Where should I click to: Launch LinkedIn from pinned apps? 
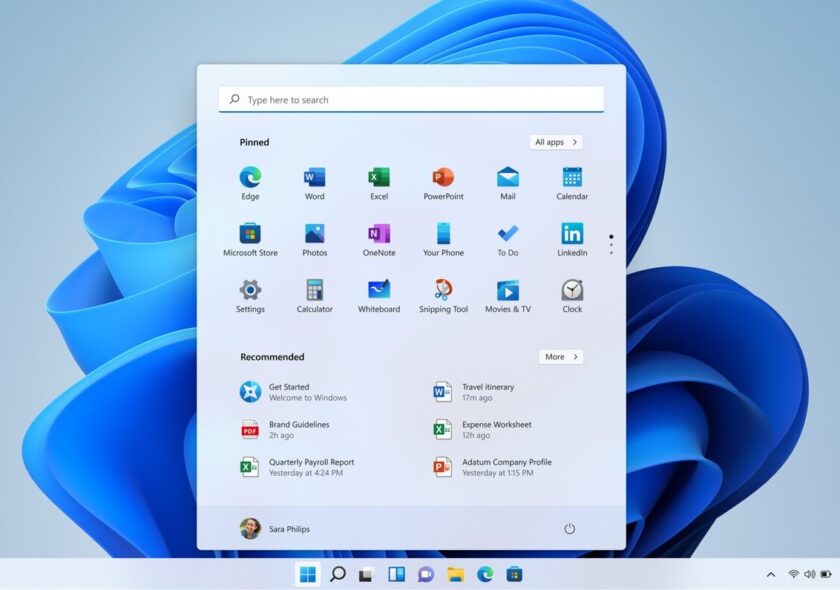pos(572,240)
